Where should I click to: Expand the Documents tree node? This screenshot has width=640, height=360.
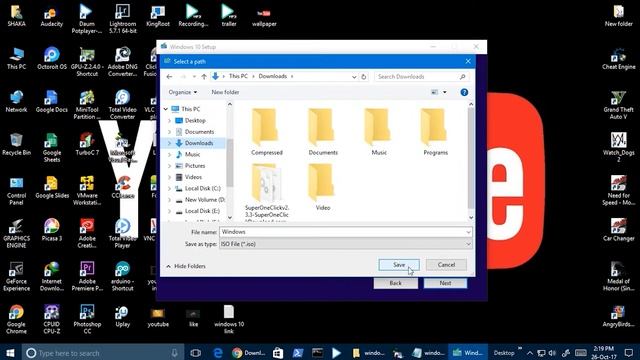[x=169, y=132]
